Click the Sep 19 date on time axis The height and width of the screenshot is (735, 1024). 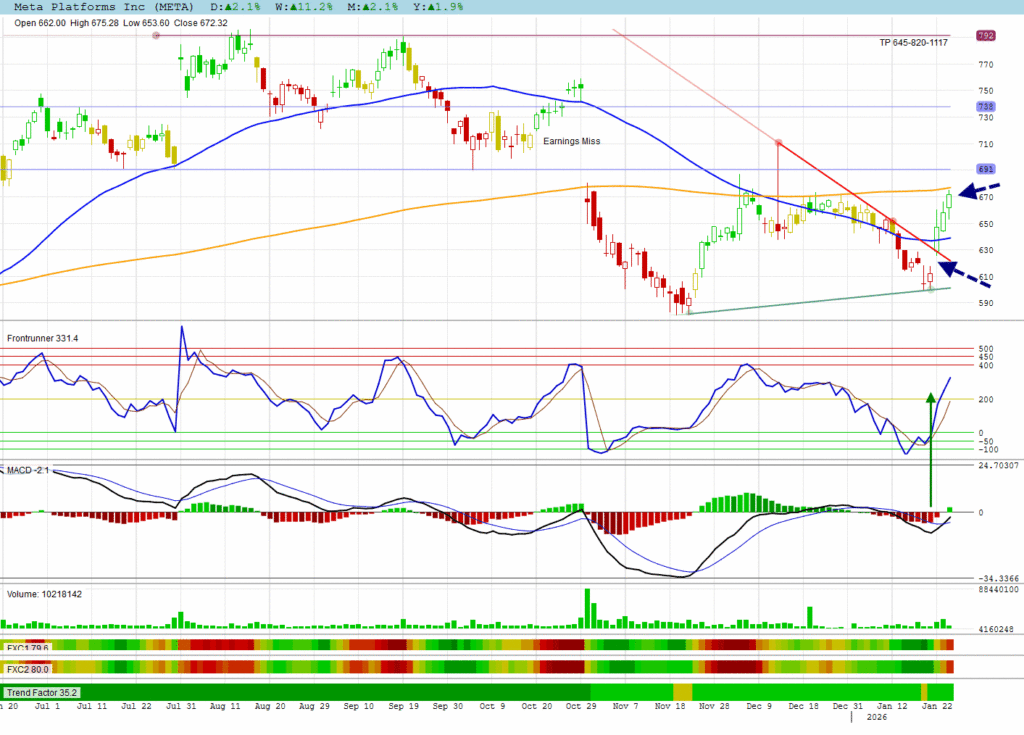(x=402, y=706)
